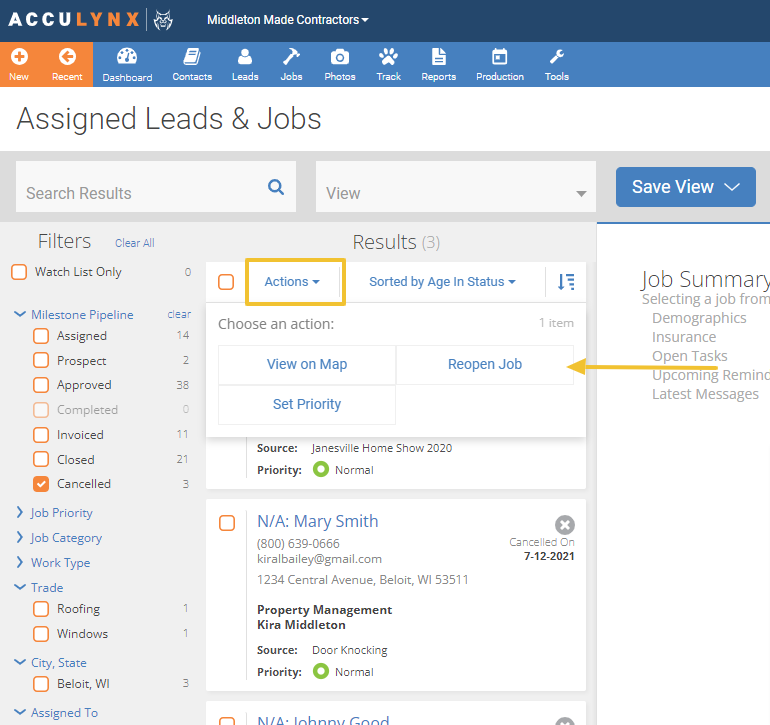The image size is (770, 725).
Task: Check the Roofing trade filter
Action: pyautogui.click(x=41, y=609)
